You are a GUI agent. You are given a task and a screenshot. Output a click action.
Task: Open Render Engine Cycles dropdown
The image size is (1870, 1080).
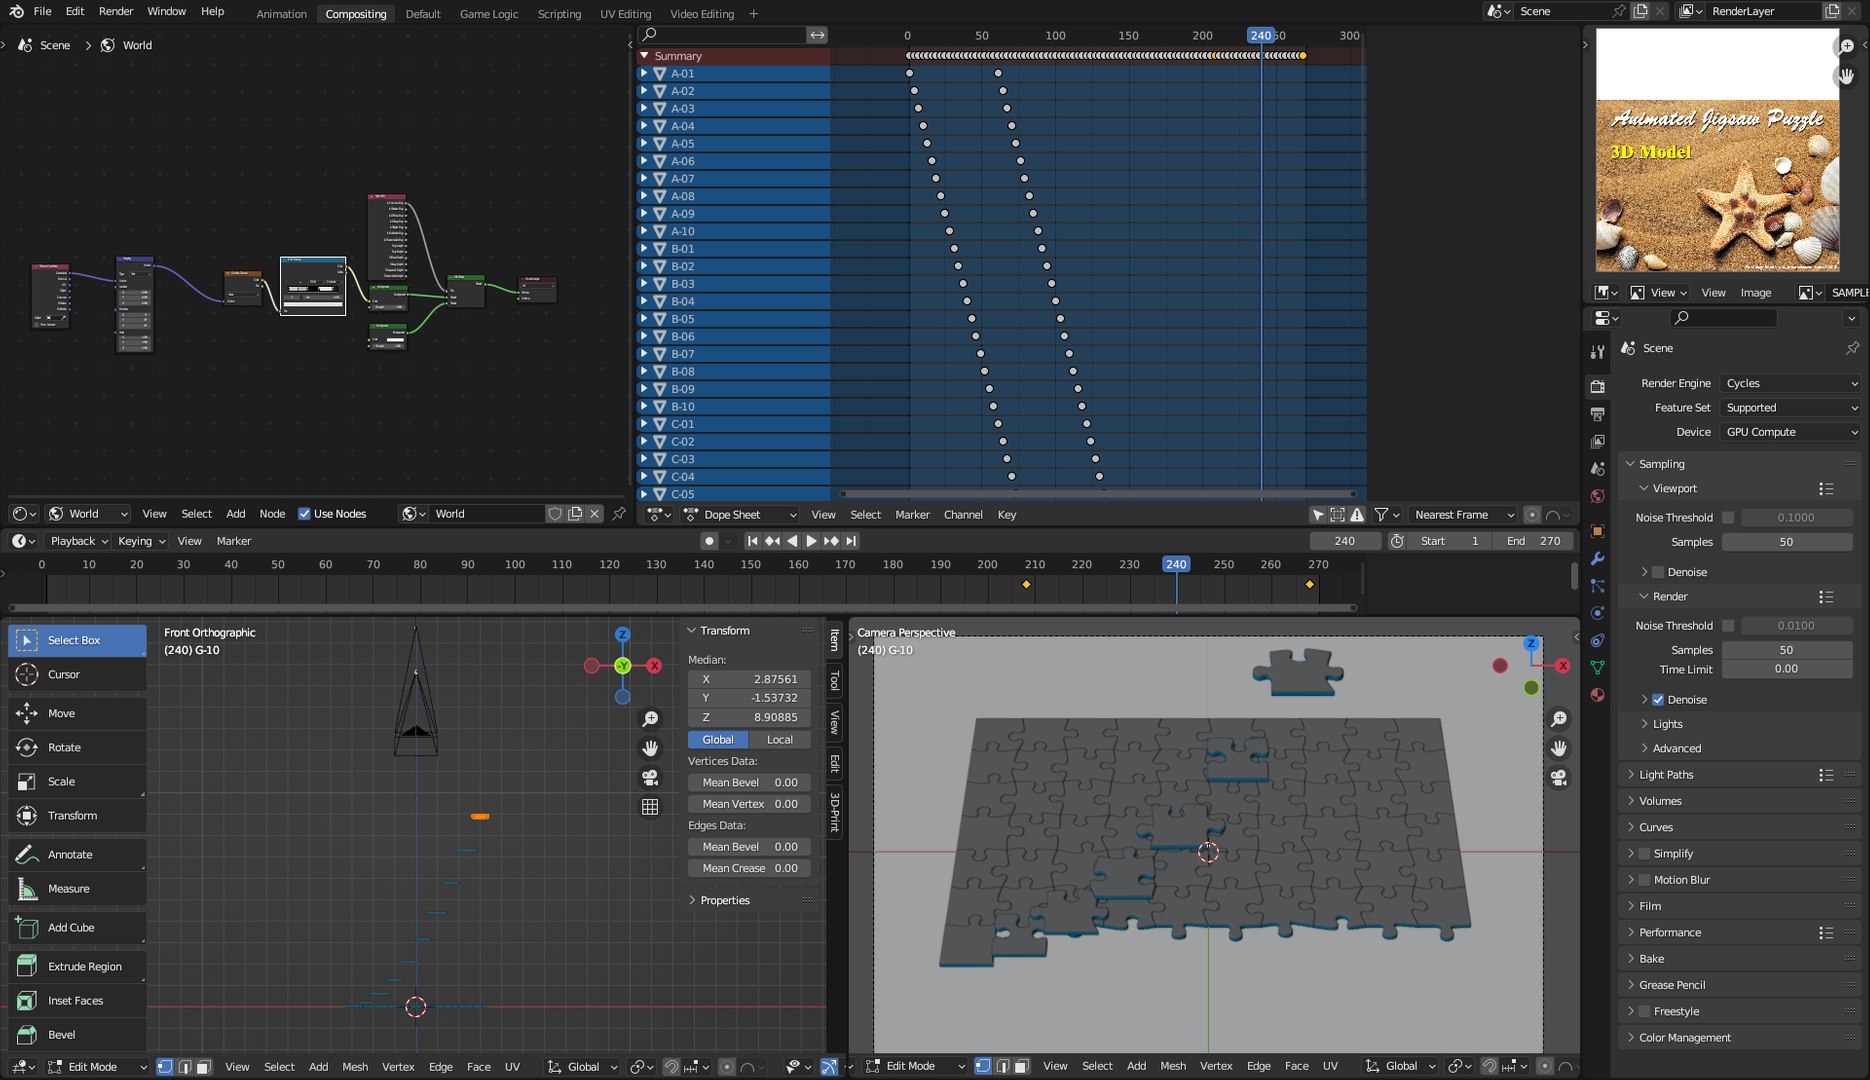click(1791, 383)
